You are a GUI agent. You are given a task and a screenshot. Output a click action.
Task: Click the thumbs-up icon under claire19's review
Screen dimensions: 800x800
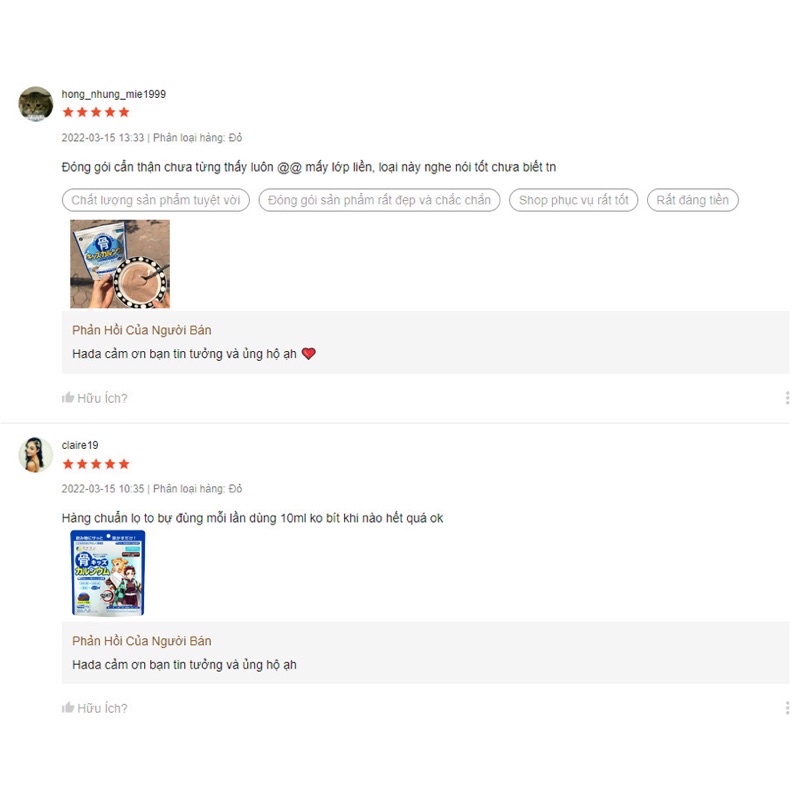click(x=68, y=708)
